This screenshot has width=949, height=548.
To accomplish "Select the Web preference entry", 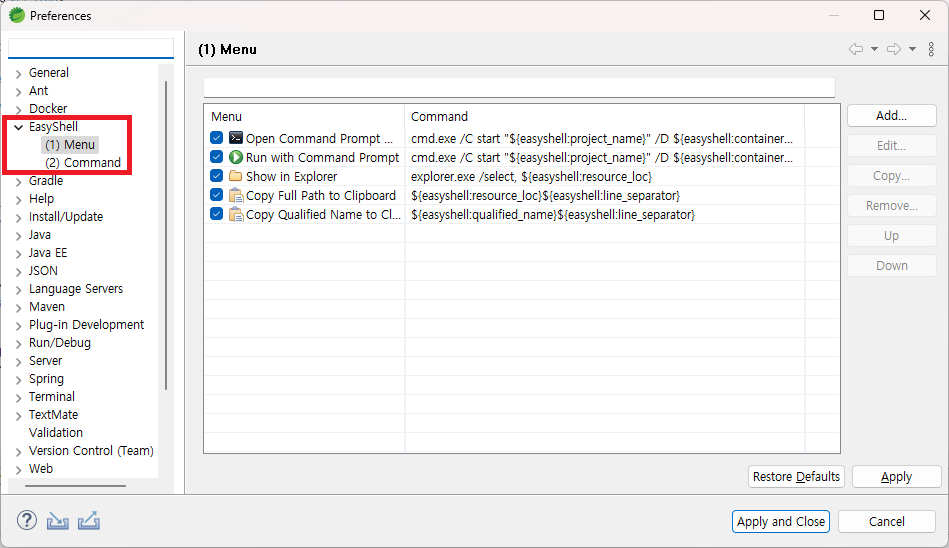I will 41,469.
